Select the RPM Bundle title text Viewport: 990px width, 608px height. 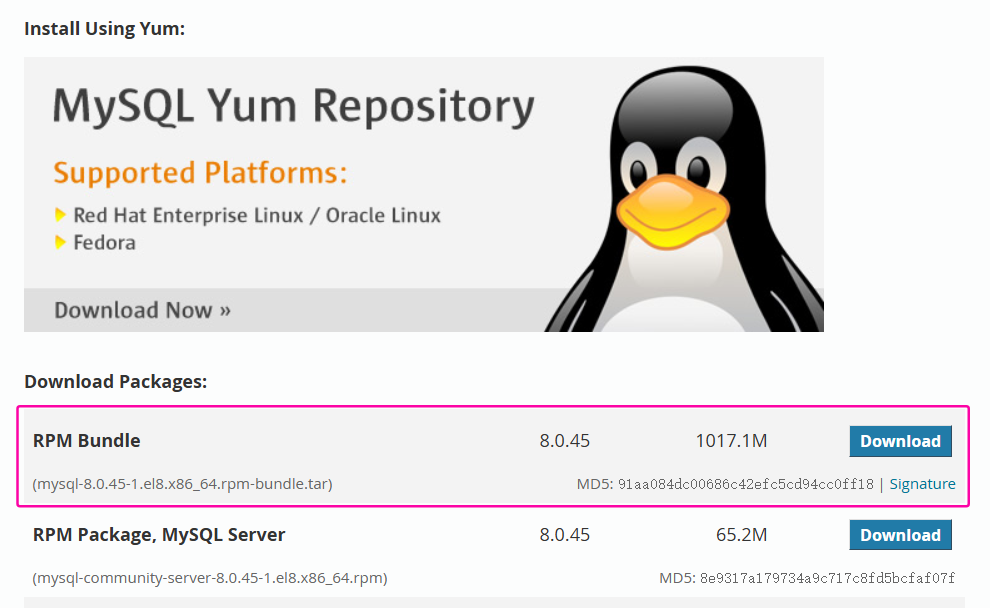coord(86,441)
